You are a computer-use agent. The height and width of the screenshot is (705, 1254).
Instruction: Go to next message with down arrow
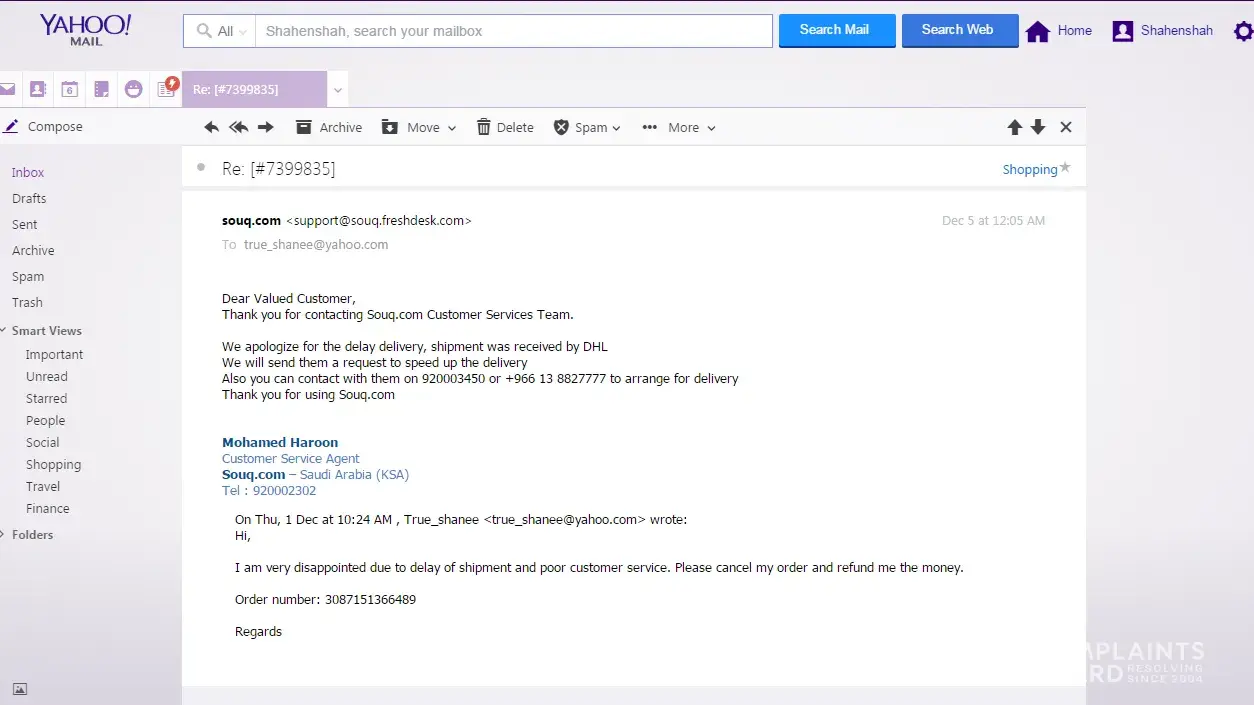(x=1038, y=127)
